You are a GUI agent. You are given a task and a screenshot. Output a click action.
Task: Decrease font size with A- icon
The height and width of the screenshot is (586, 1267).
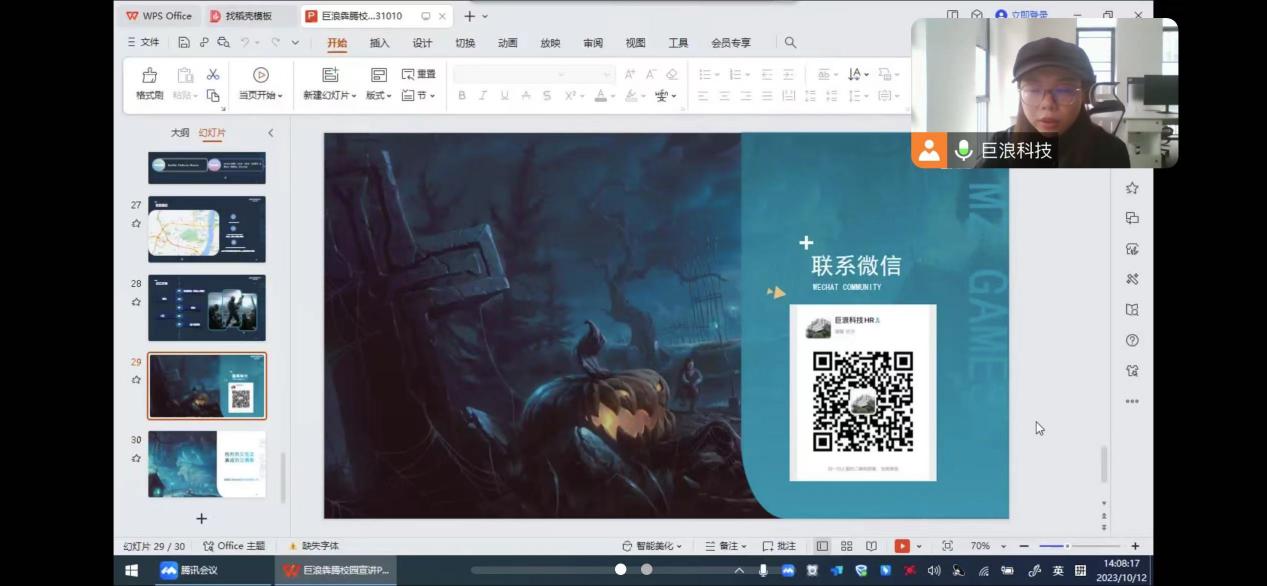tap(651, 74)
